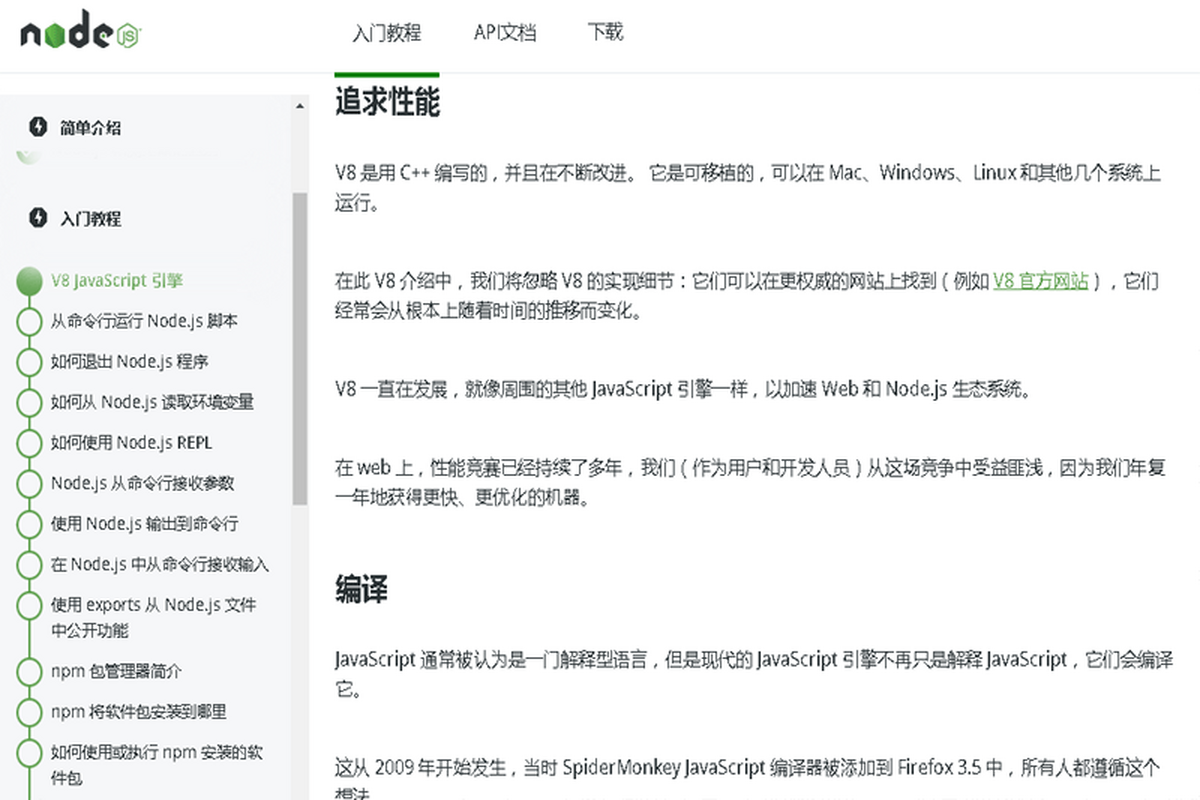
Task: Select npm 将软件包安装到哪里 in sidebar
Action: (138, 712)
